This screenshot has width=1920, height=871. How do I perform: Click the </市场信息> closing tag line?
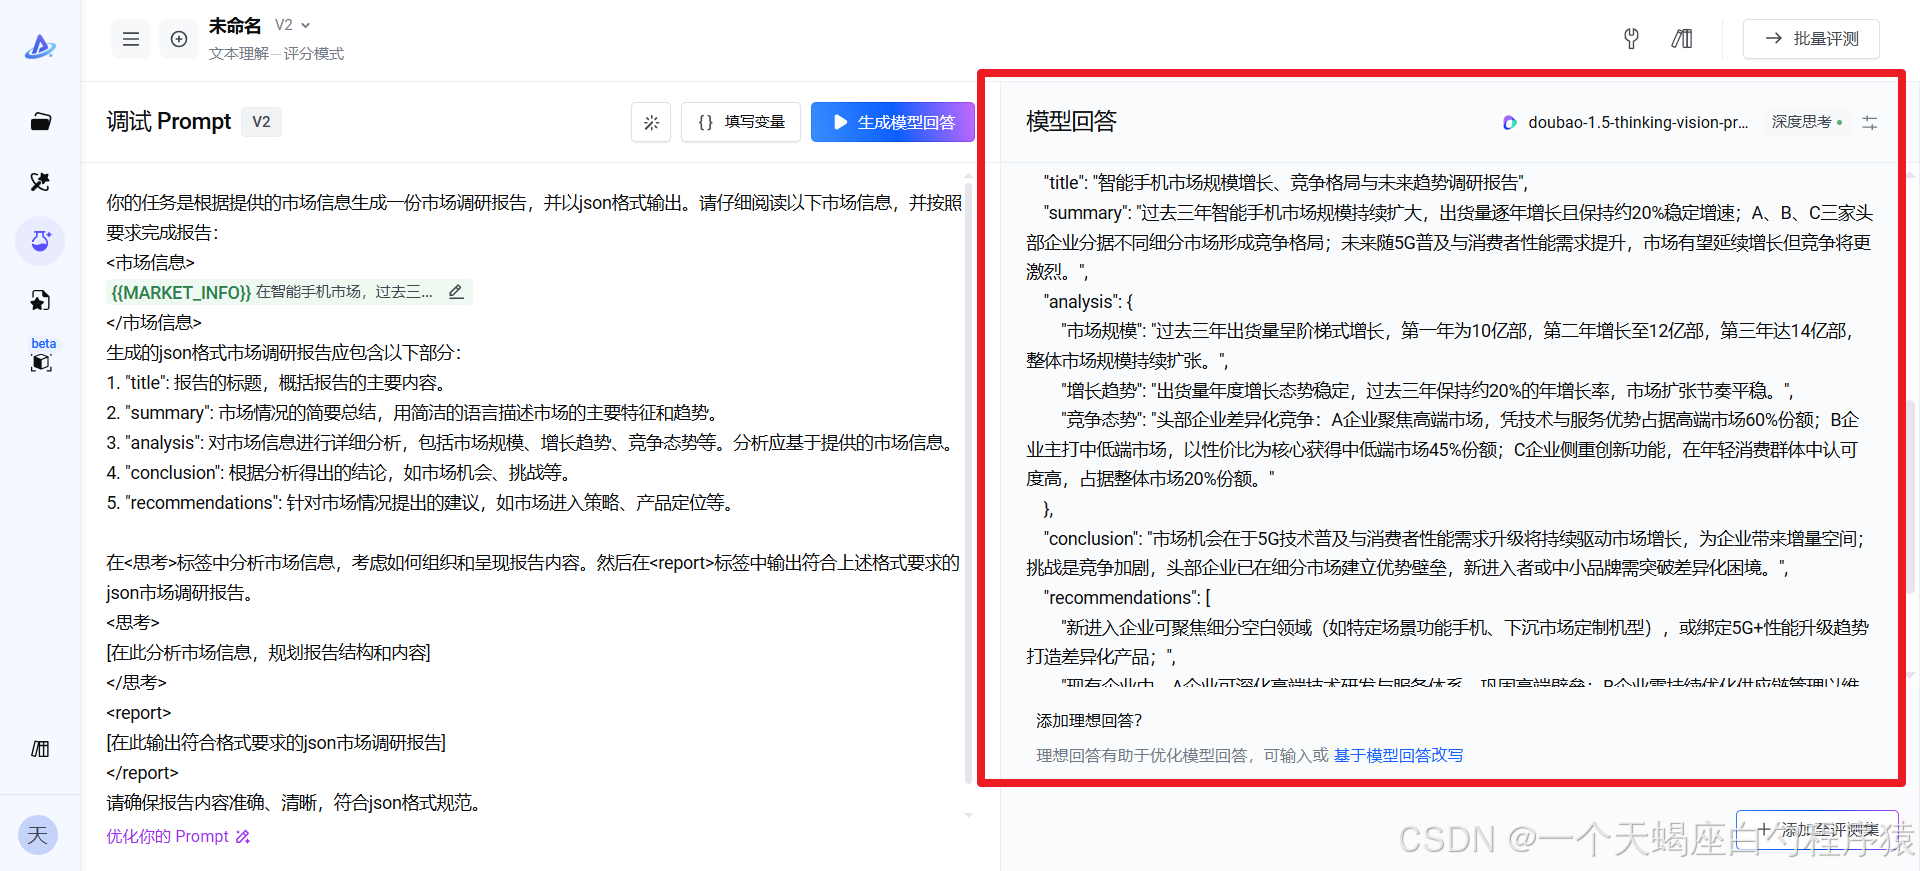coord(154,323)
